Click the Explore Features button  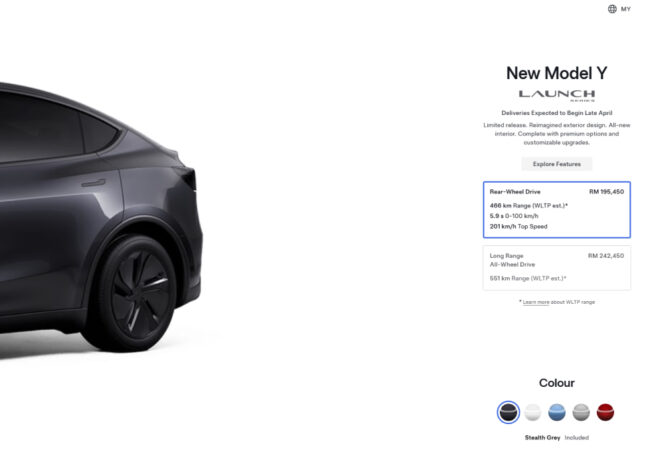(x=556, y=164)
